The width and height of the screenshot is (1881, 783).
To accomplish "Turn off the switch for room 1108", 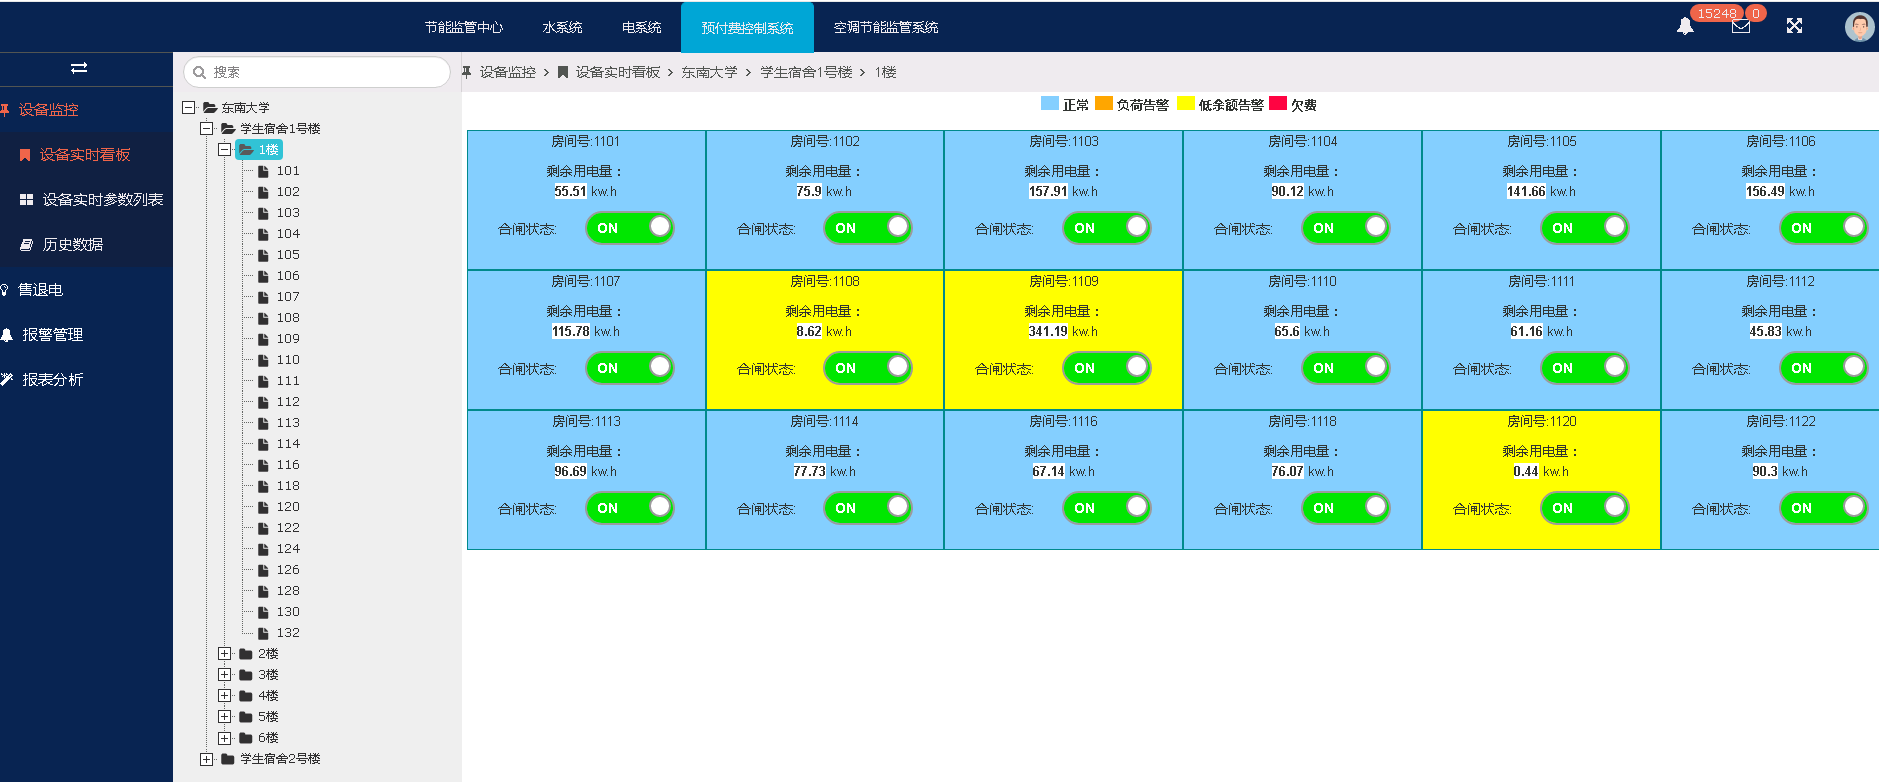I will coord(868,368).
